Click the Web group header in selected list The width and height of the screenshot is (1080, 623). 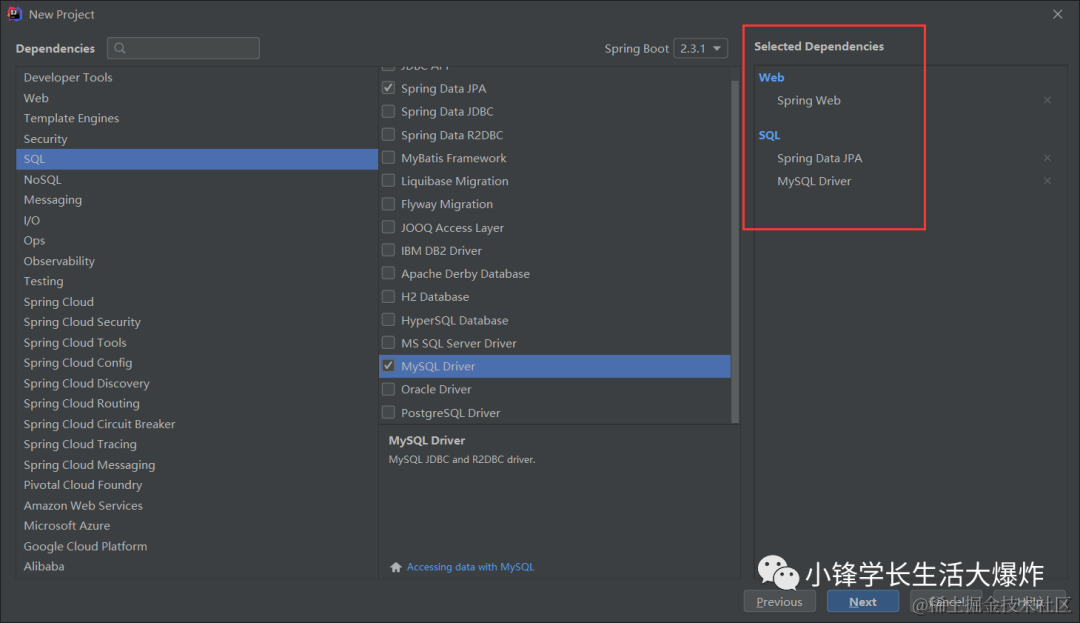771,78
